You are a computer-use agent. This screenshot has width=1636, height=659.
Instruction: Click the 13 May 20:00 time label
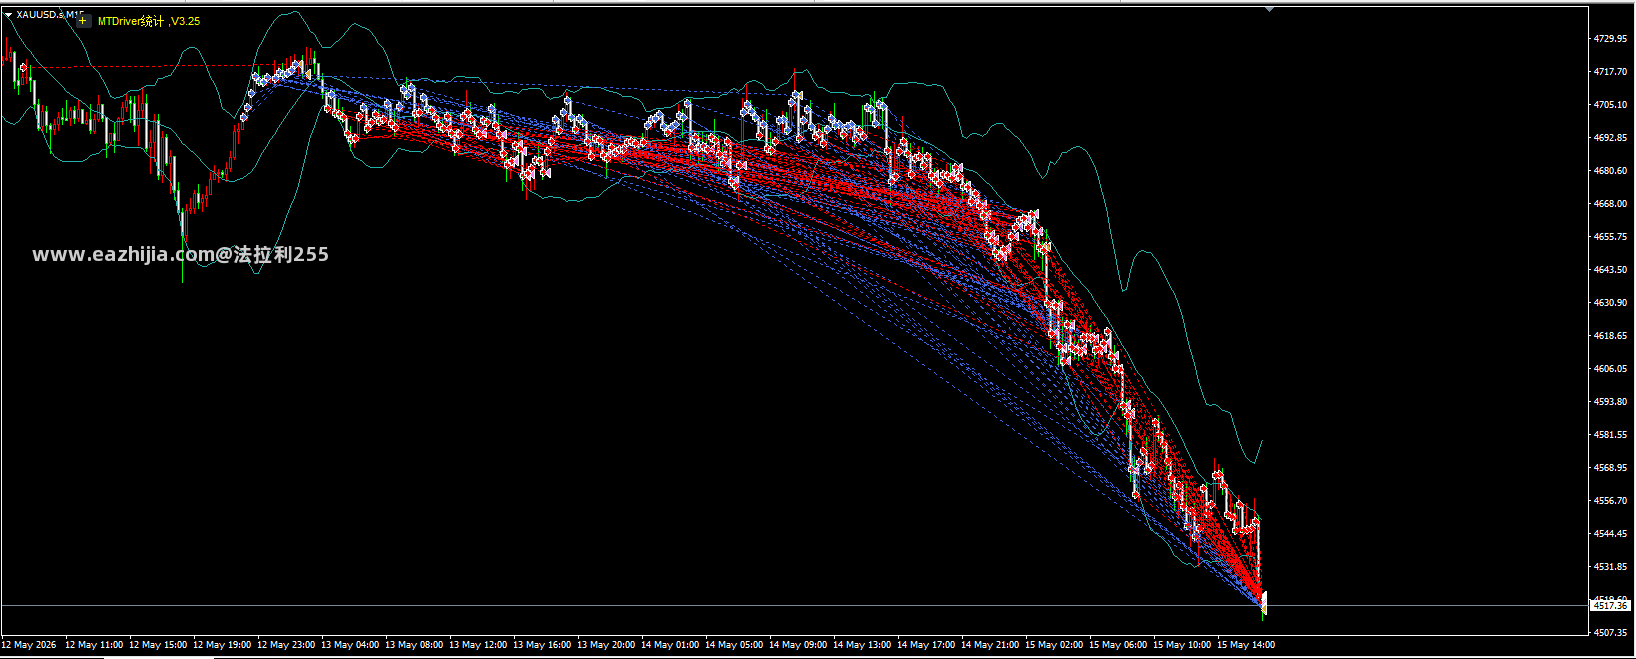tap(606, 645)
